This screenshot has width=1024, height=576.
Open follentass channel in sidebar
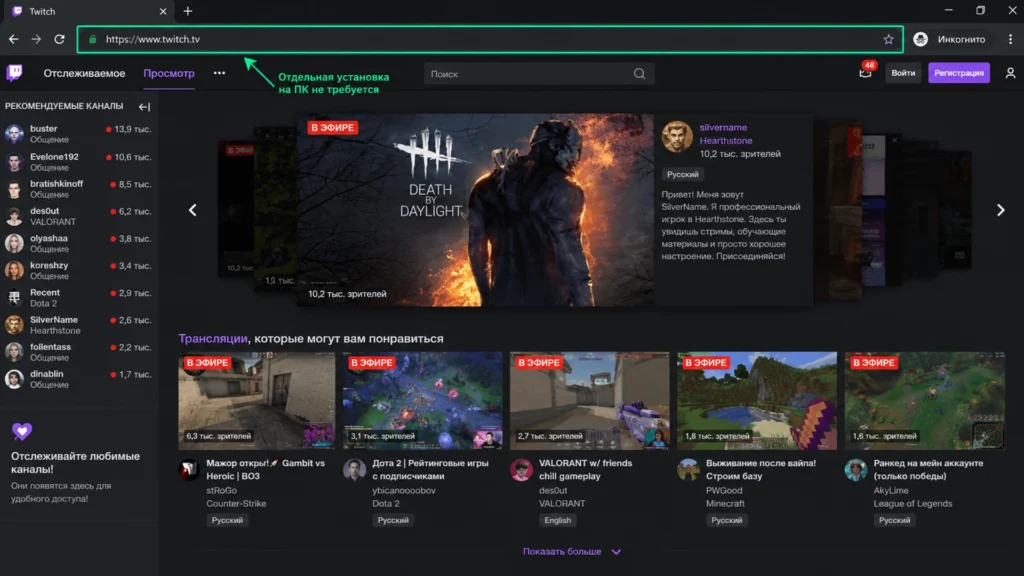pos(78,352)
